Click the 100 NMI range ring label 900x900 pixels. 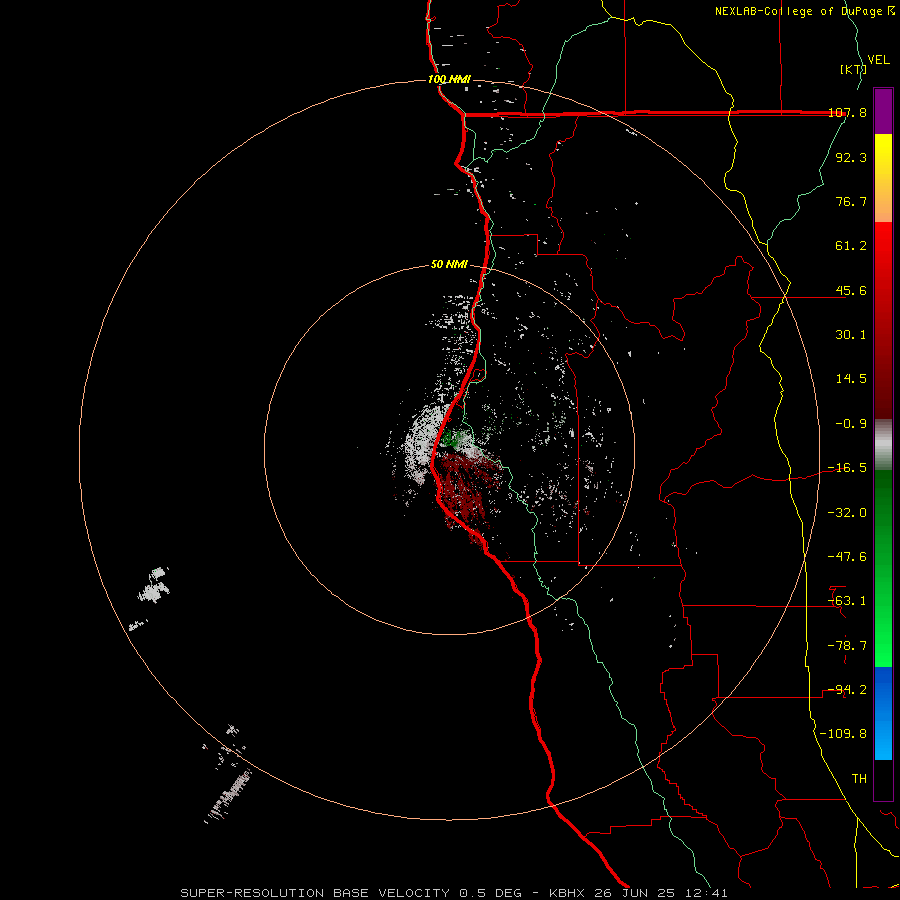coord(449,79)
